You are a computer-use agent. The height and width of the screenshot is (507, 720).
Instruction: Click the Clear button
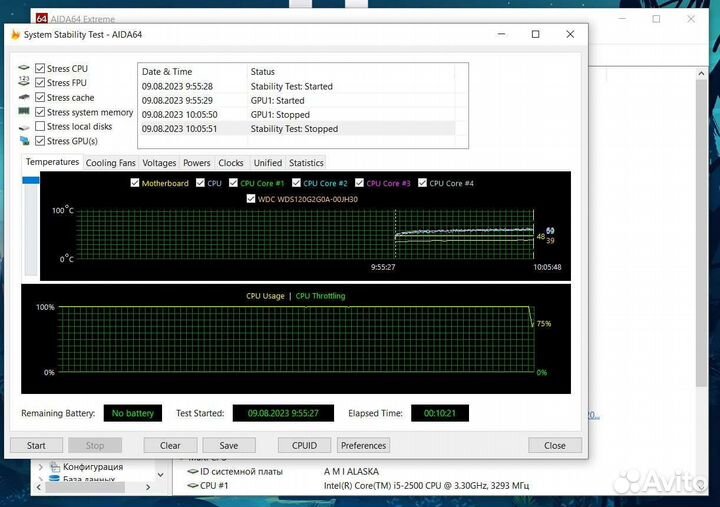coord(170,445)
